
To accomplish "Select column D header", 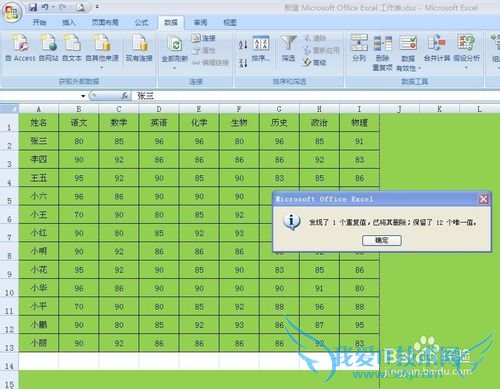I will [159, 109].
